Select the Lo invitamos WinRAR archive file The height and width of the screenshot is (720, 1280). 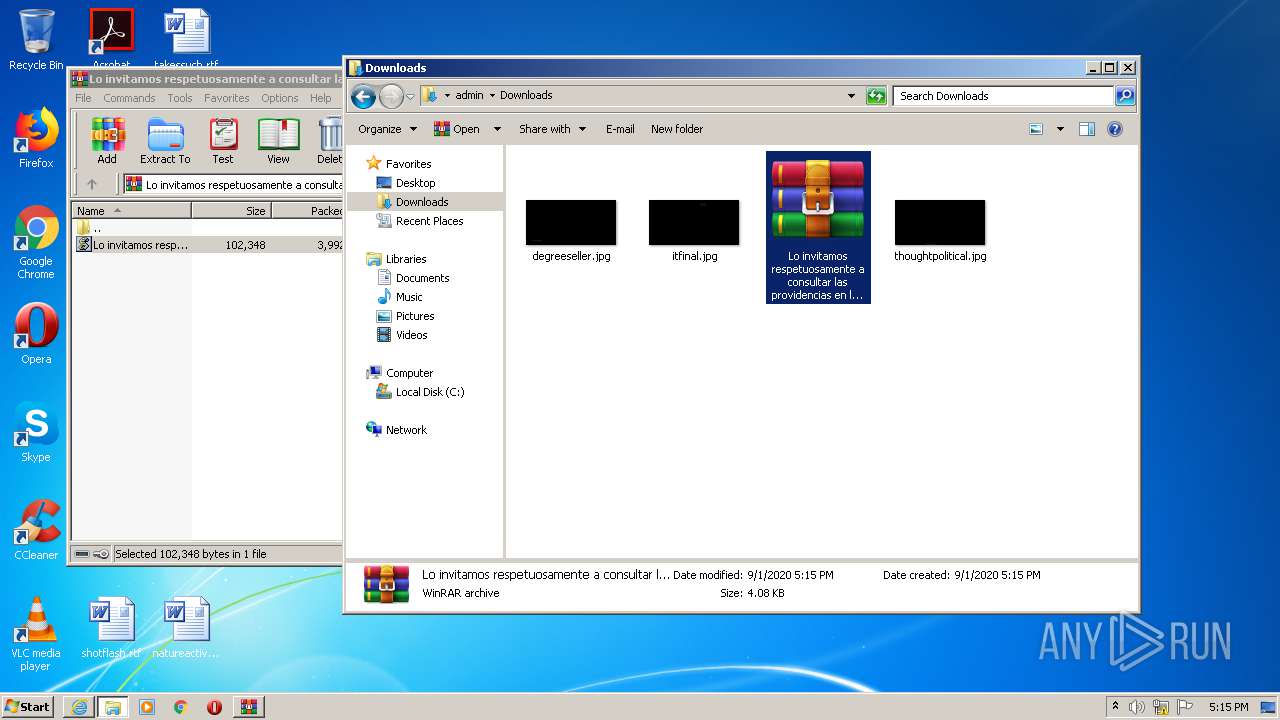[x=818, y=227]
